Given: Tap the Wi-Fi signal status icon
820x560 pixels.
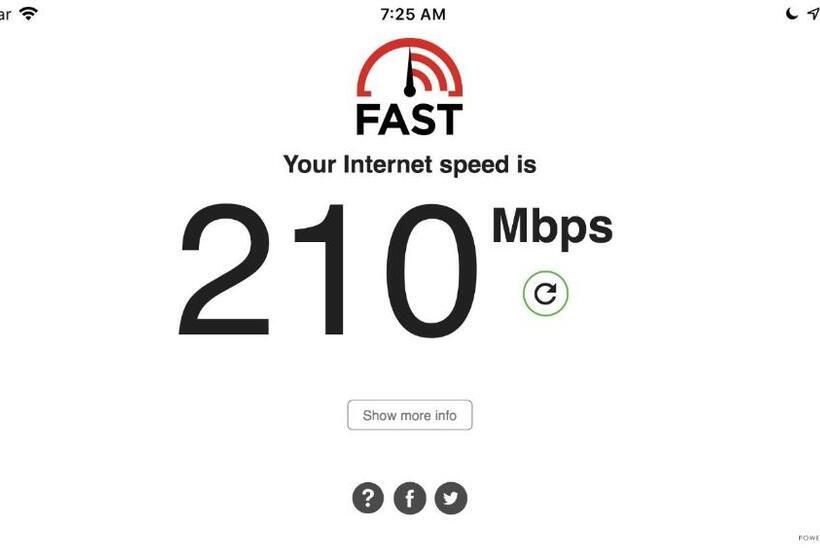Looking at the screenshot, I should point(28,14).
